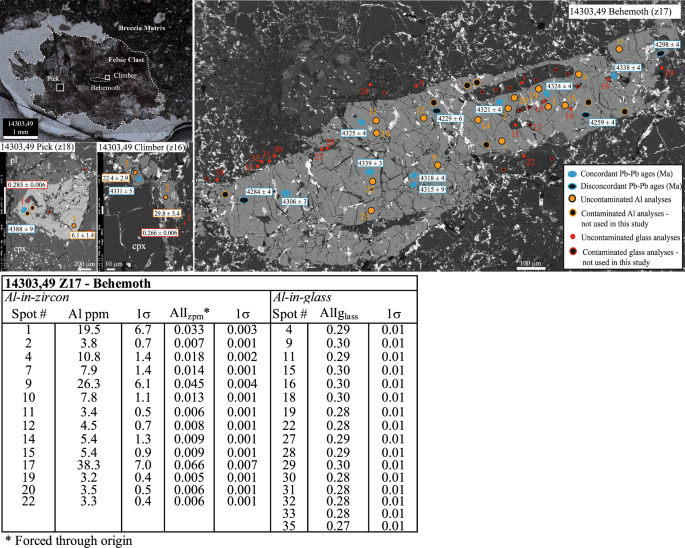This screenshot has width=685, height=548.
Task: Click the 'Al-in-zircon' table section header
Action: pyautogui.click(x=37, y=297)
